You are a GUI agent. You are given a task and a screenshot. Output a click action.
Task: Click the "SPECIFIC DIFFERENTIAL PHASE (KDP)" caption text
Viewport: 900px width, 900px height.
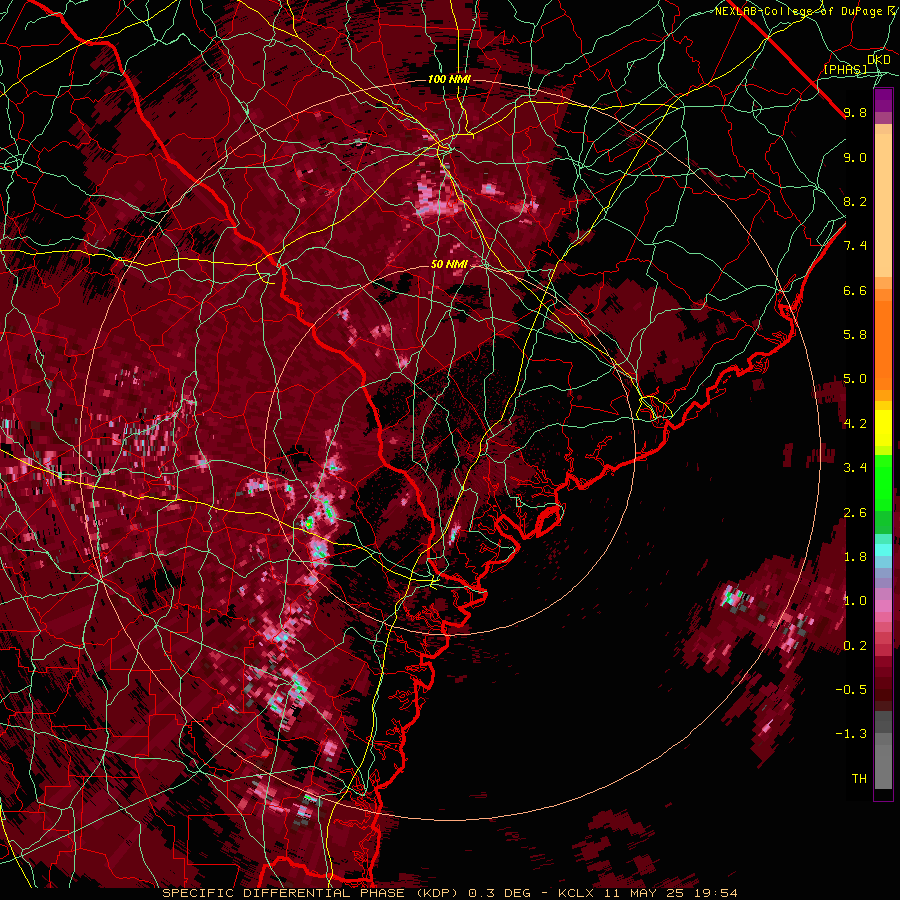tap(310, 893)
